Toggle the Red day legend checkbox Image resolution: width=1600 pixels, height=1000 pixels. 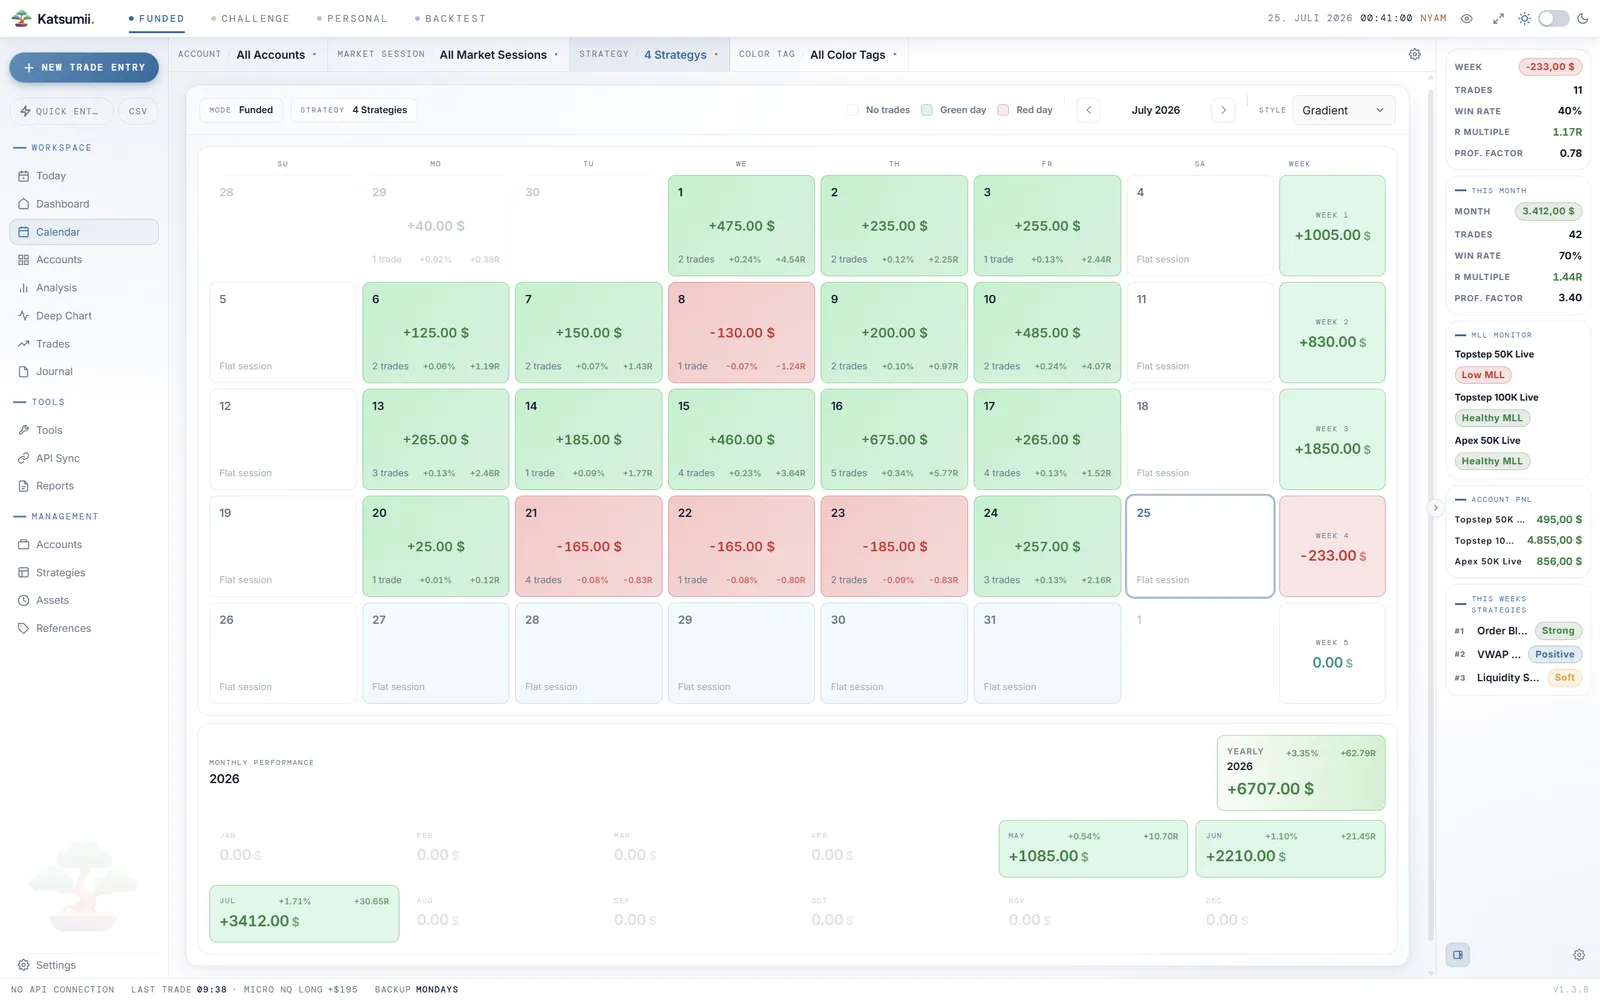coord(1003,110)
